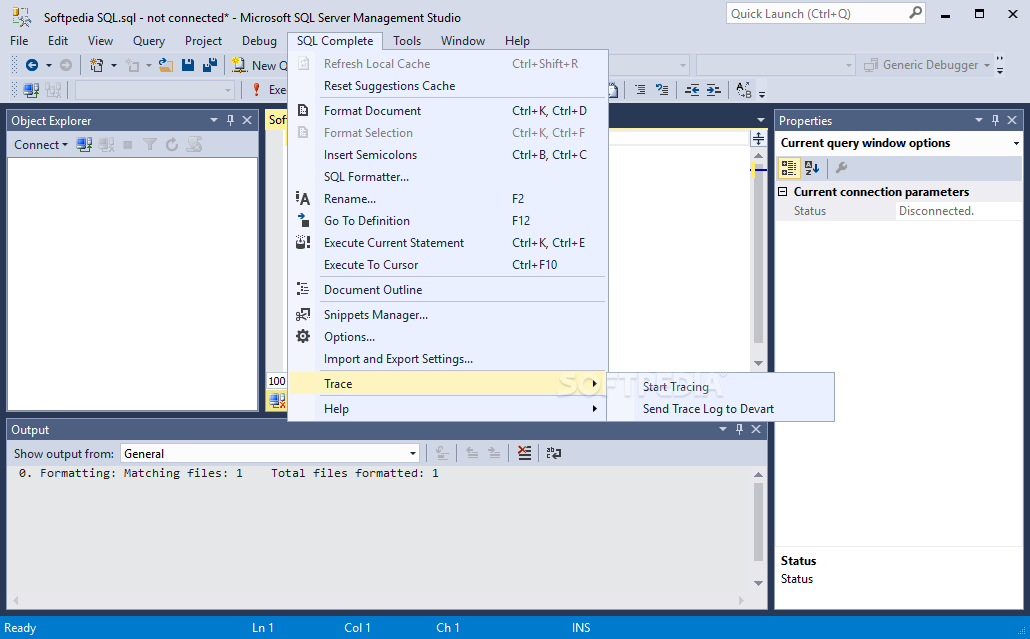Toggle auto-hide pin on Output panel

[739, 429]
